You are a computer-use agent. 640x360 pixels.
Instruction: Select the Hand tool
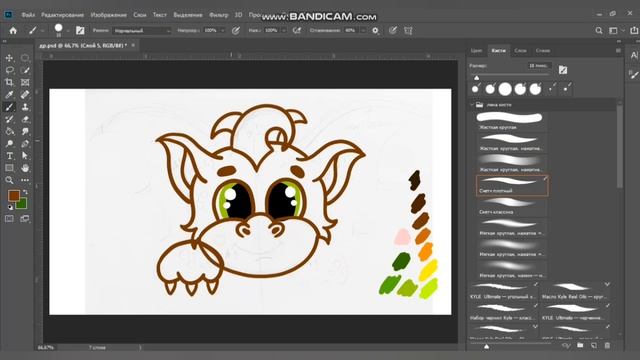click(25, 168)
